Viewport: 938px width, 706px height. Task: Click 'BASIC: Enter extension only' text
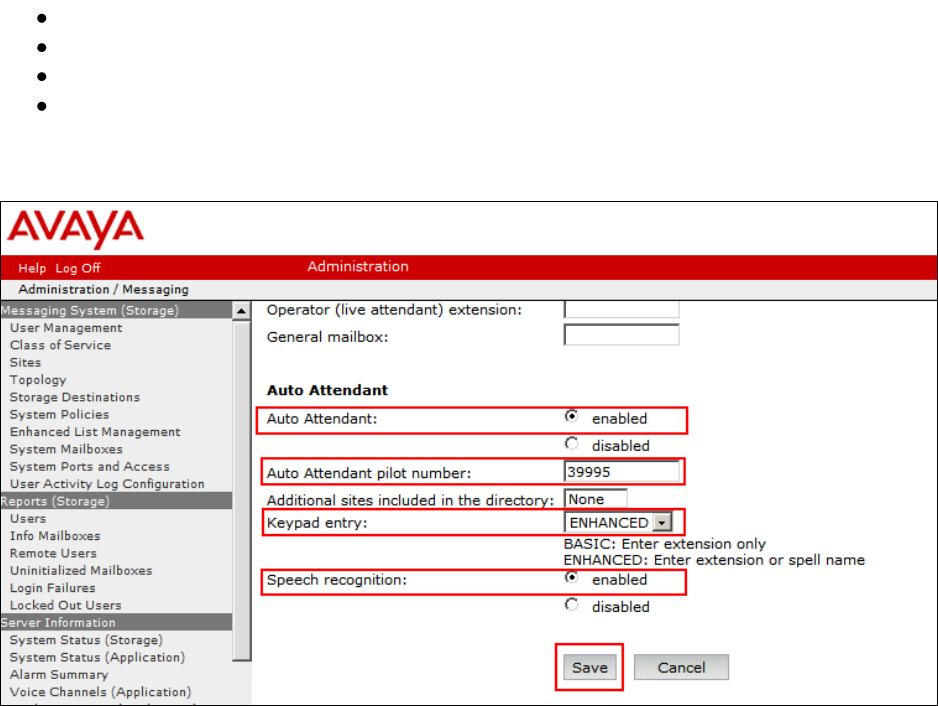pos(665,544)
